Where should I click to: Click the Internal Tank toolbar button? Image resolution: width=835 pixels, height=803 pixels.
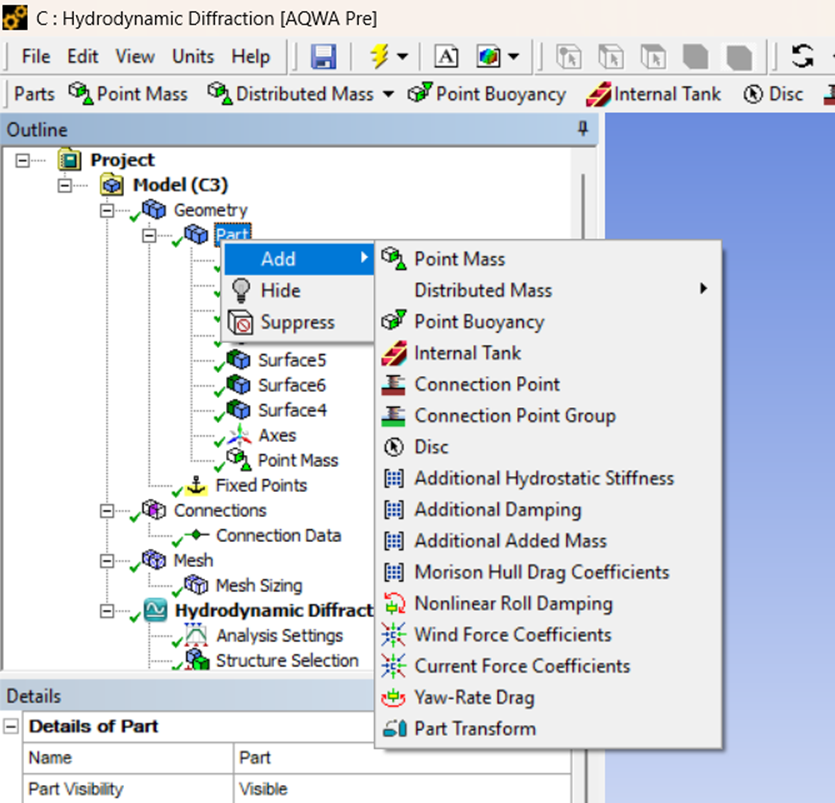tap(653, 94)
